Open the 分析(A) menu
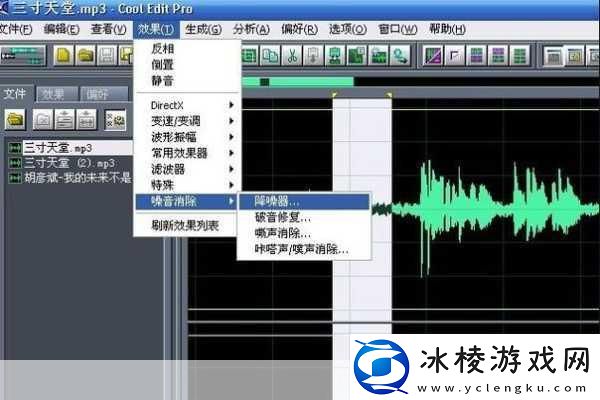 click(x=251, y=29)
